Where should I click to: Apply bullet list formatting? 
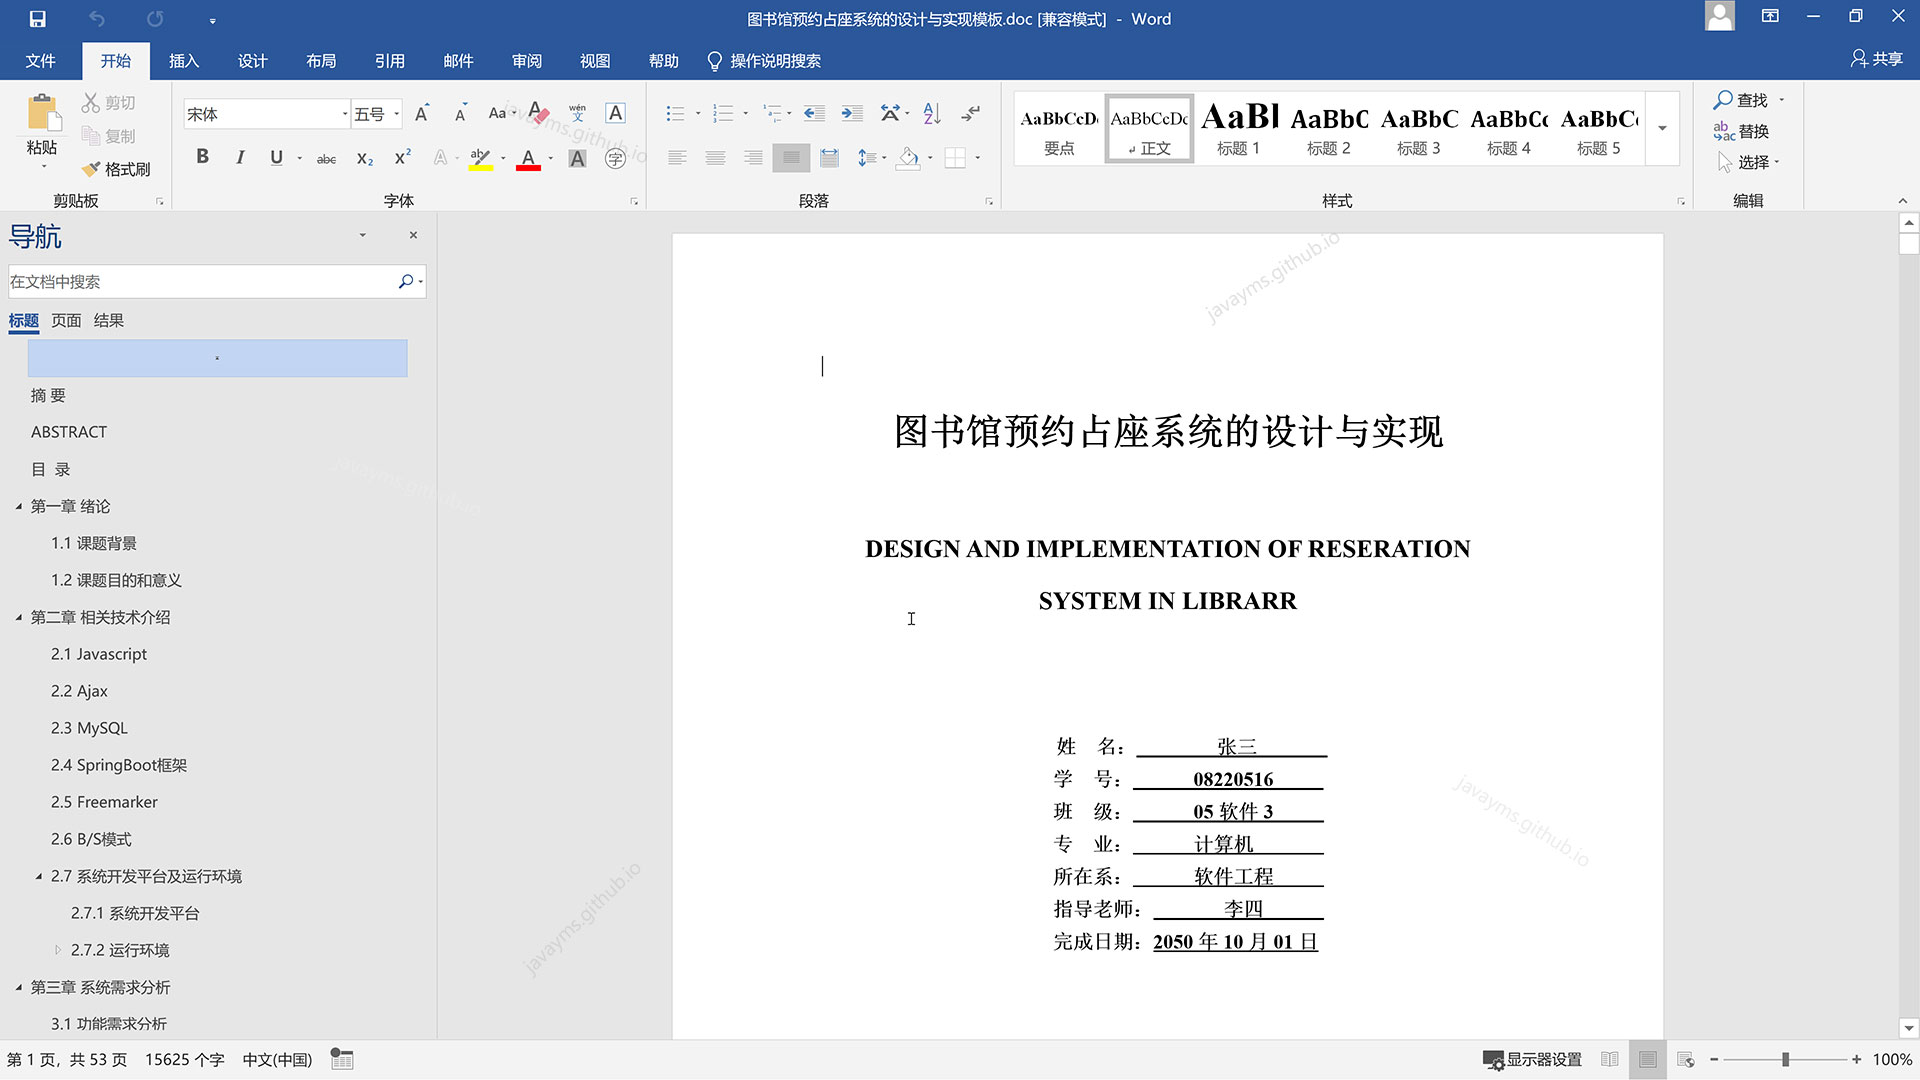[x=676, y=114]
